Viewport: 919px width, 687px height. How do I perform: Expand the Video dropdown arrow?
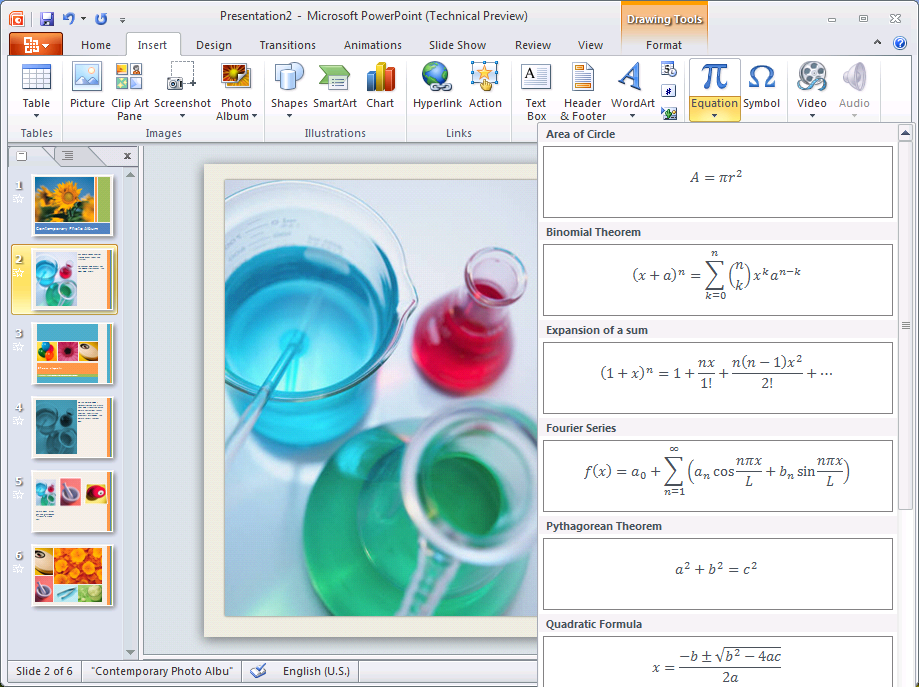click(812, 116)
